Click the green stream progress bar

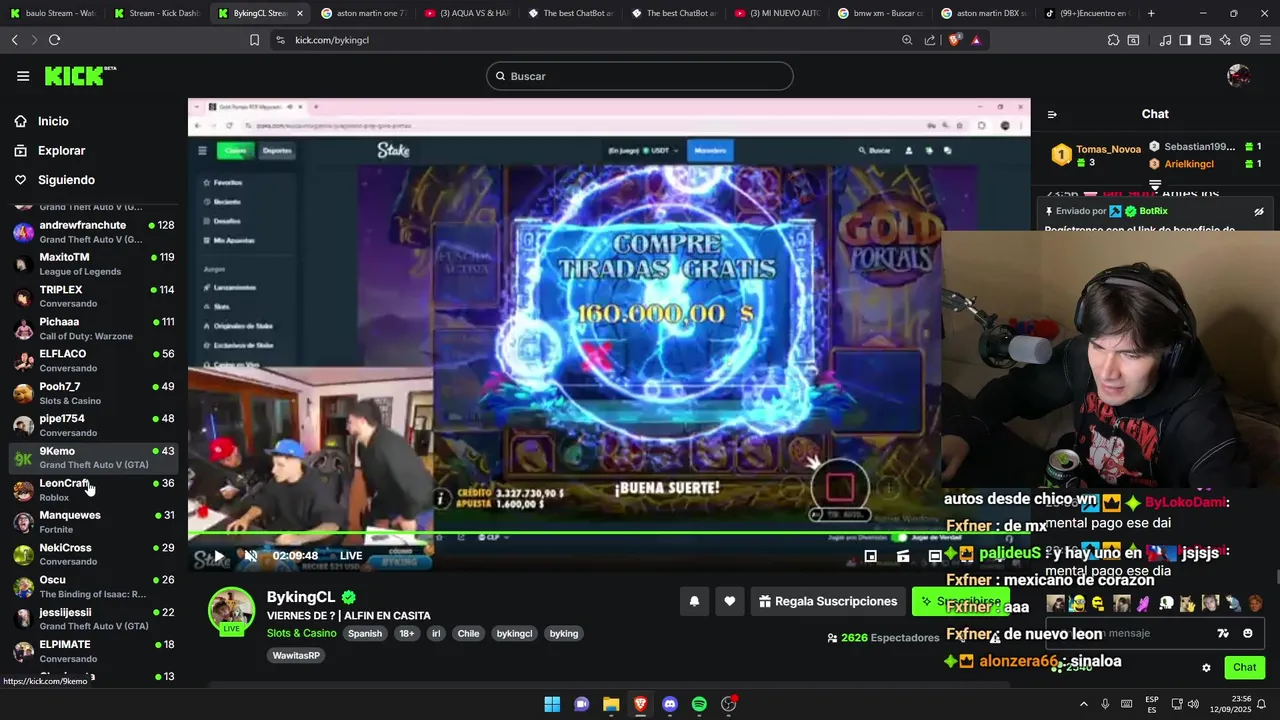609,533
